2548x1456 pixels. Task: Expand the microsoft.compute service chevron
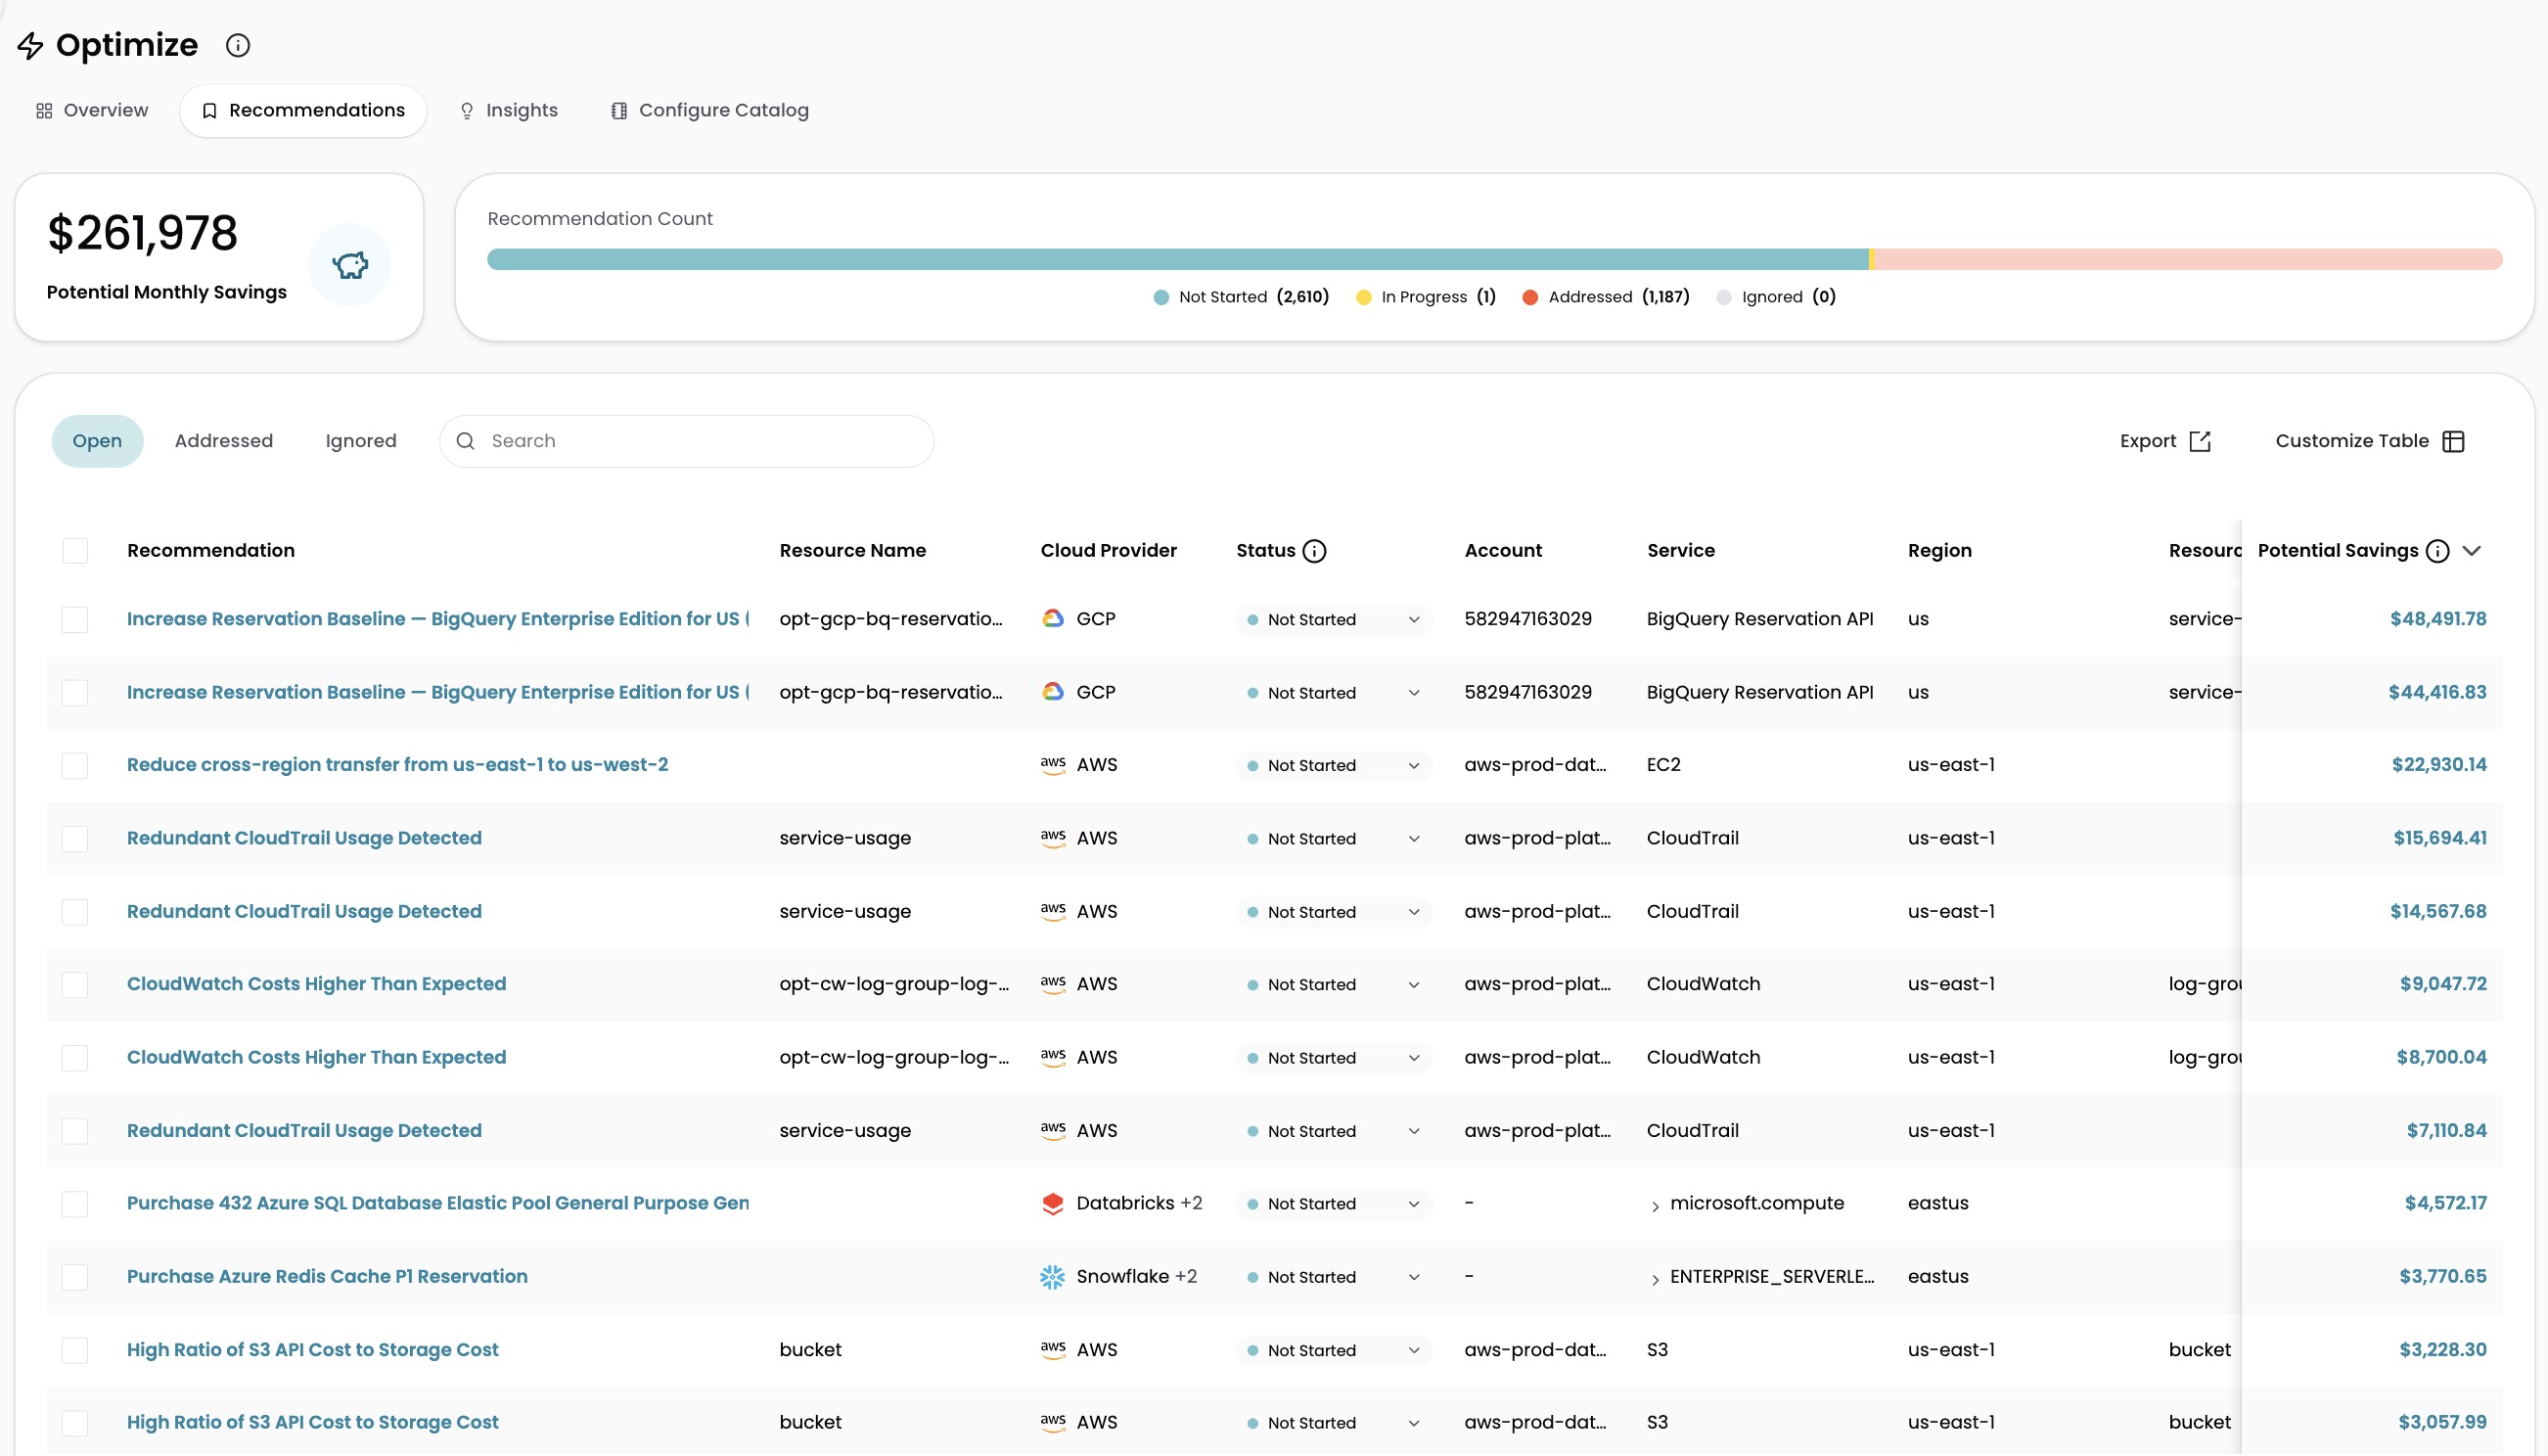tap(1656, 1206)
